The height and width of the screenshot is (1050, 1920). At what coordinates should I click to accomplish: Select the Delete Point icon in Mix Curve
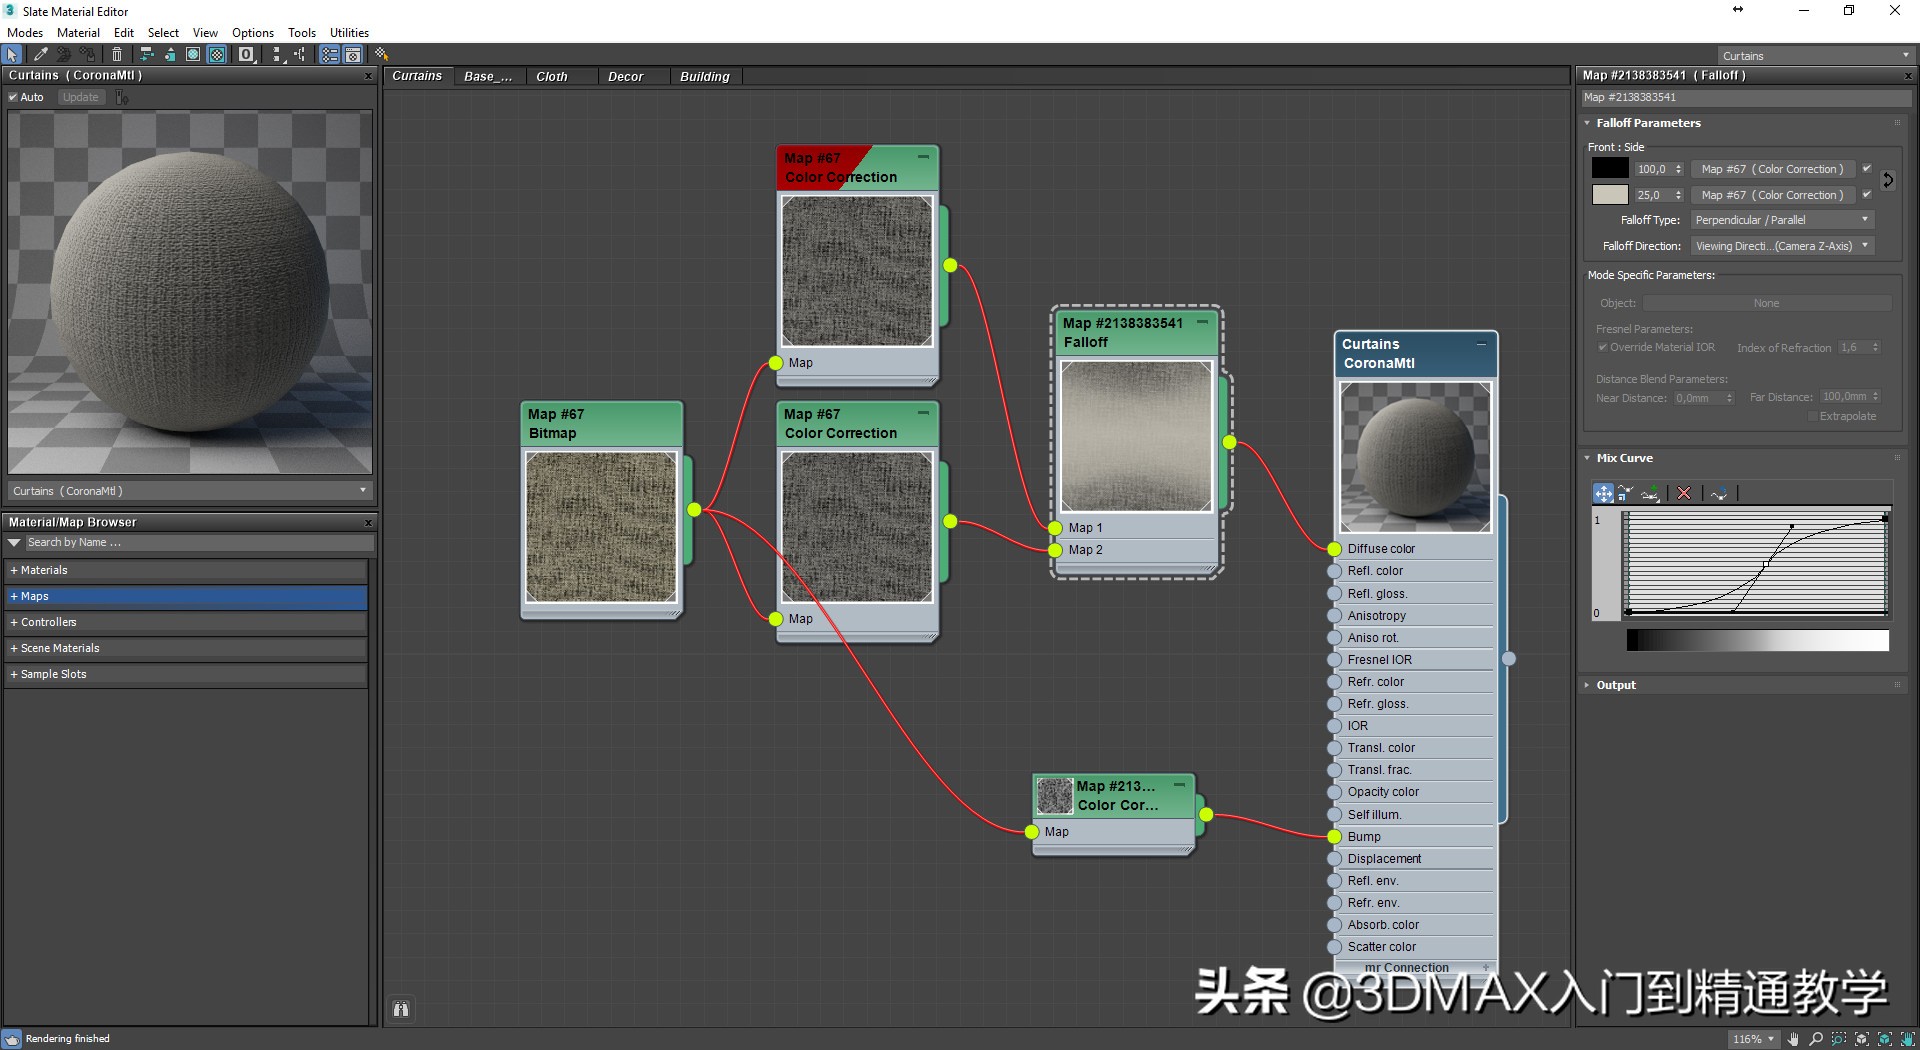click(1684, 493)
